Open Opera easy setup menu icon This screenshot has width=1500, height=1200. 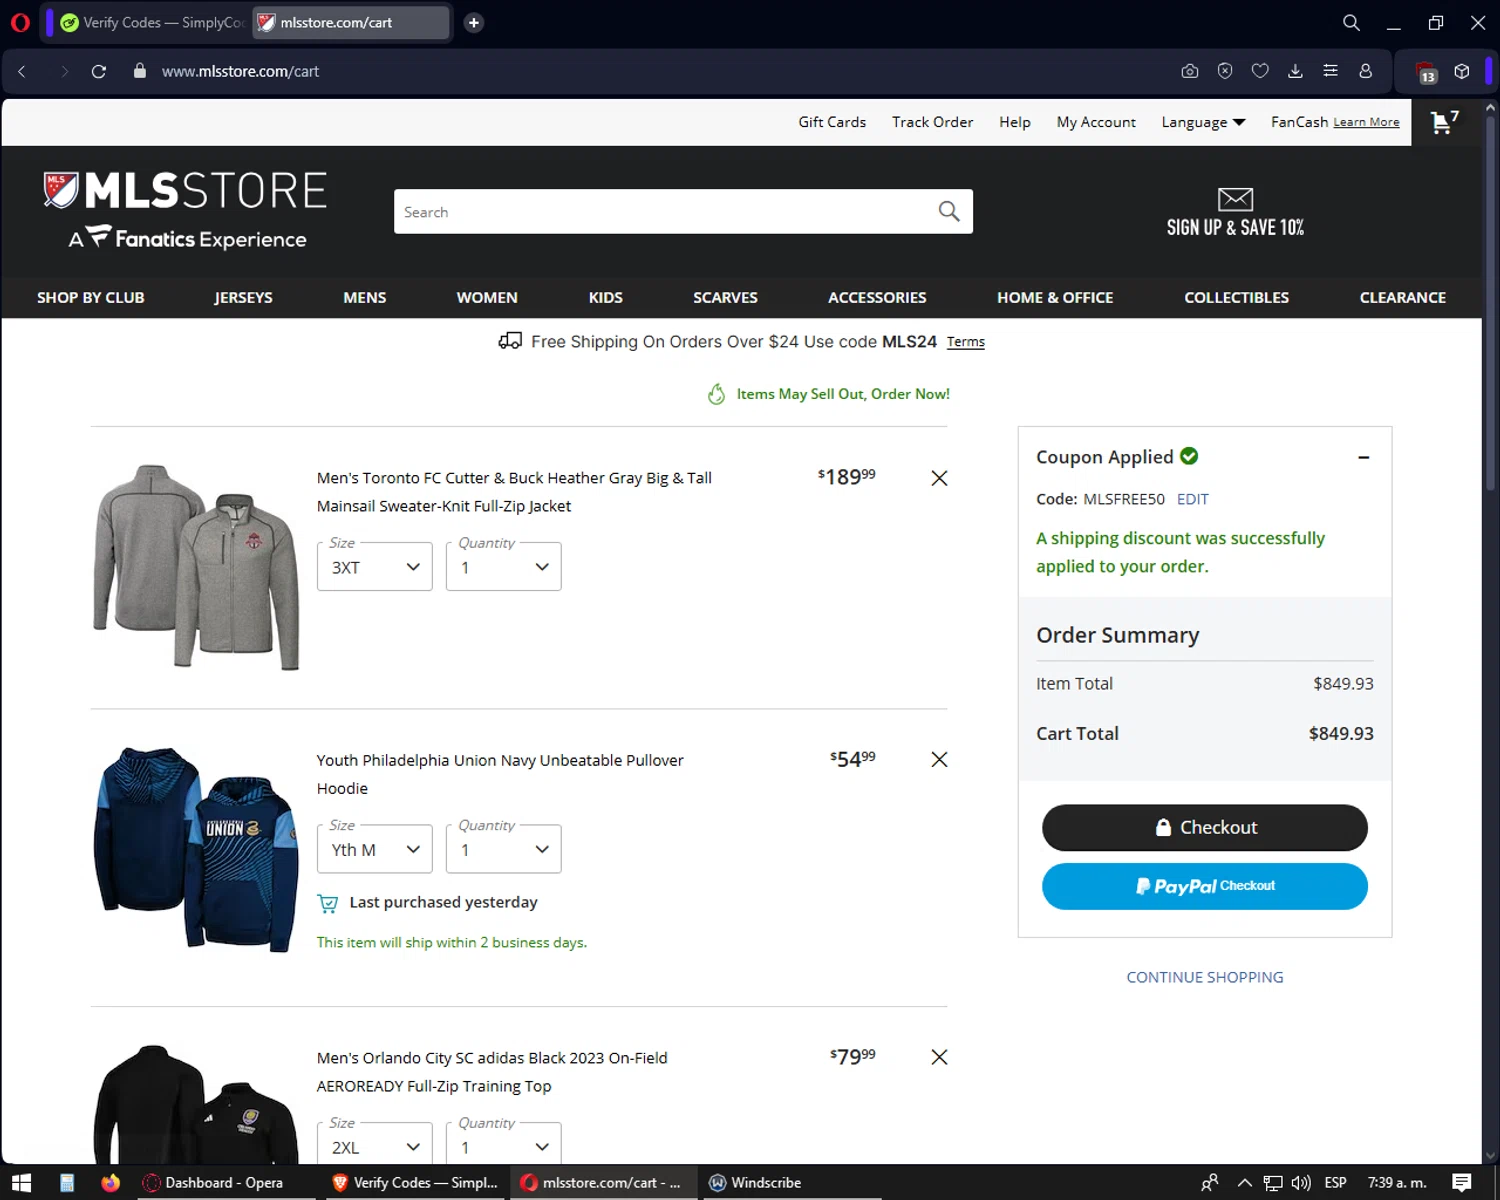point(1330,71)
